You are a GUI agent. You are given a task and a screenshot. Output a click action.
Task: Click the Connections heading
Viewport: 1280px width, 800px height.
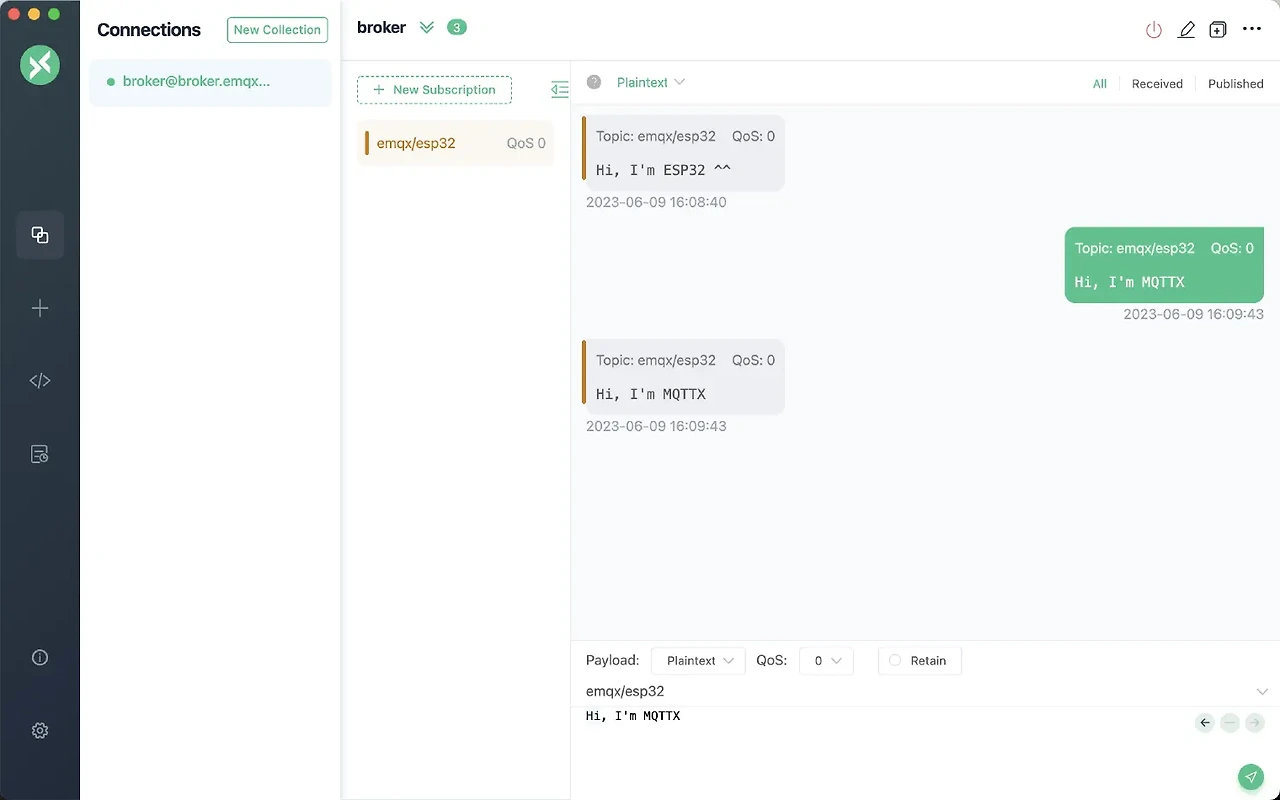[149, 30]
